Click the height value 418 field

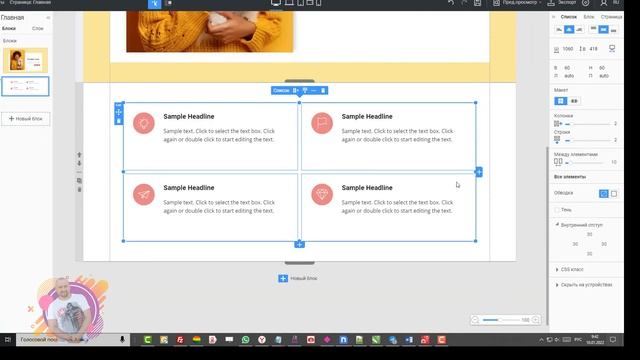tap(593, 49)
